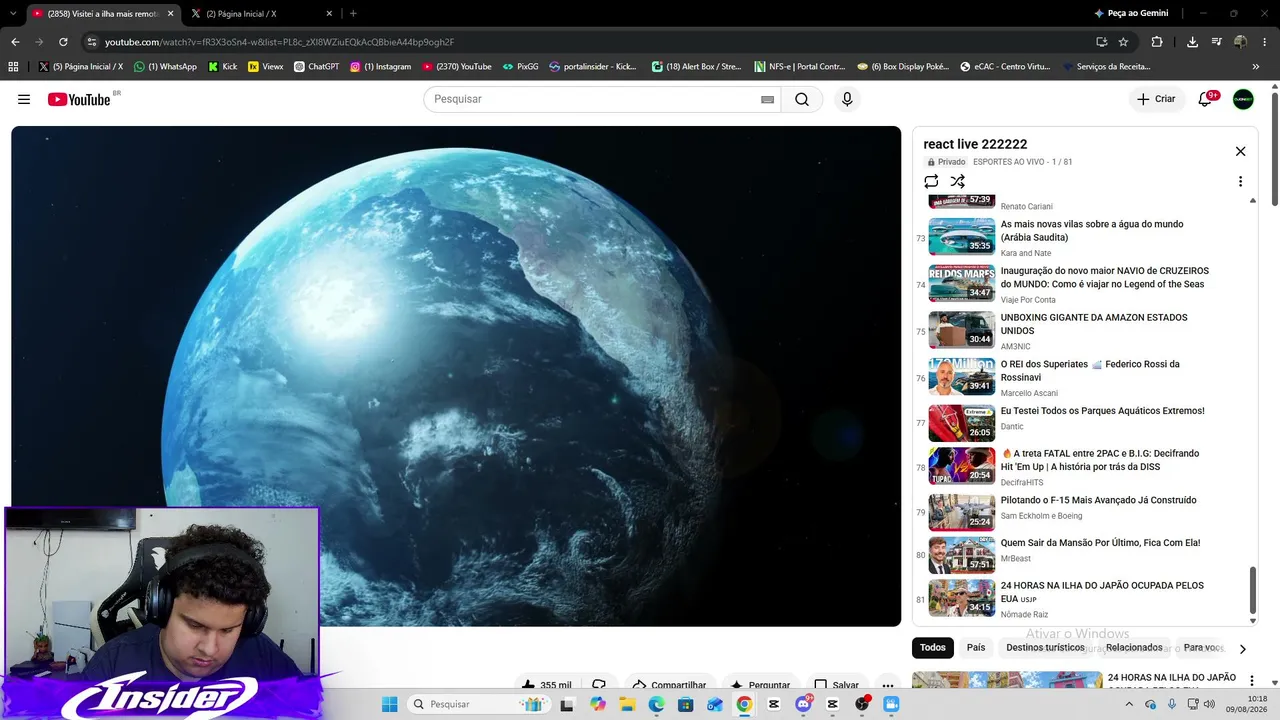Open the PixGG bookmark

[520, 67]
